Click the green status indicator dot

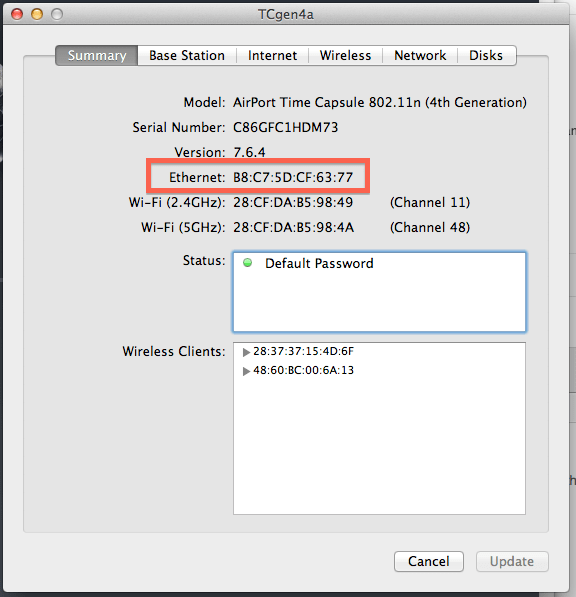coord(247,263)
